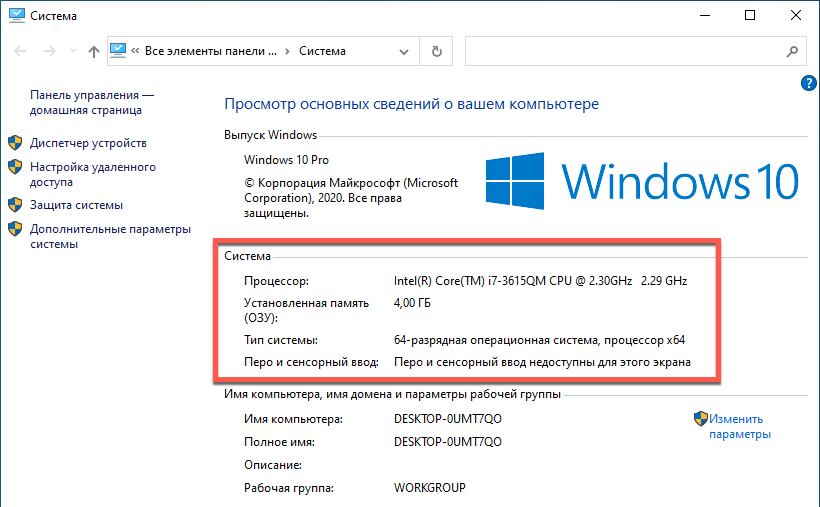Select '64-разрядная операционная система' value
Image resolution: width=820 pixels, height=507 pixels.
tap(539, 340)
